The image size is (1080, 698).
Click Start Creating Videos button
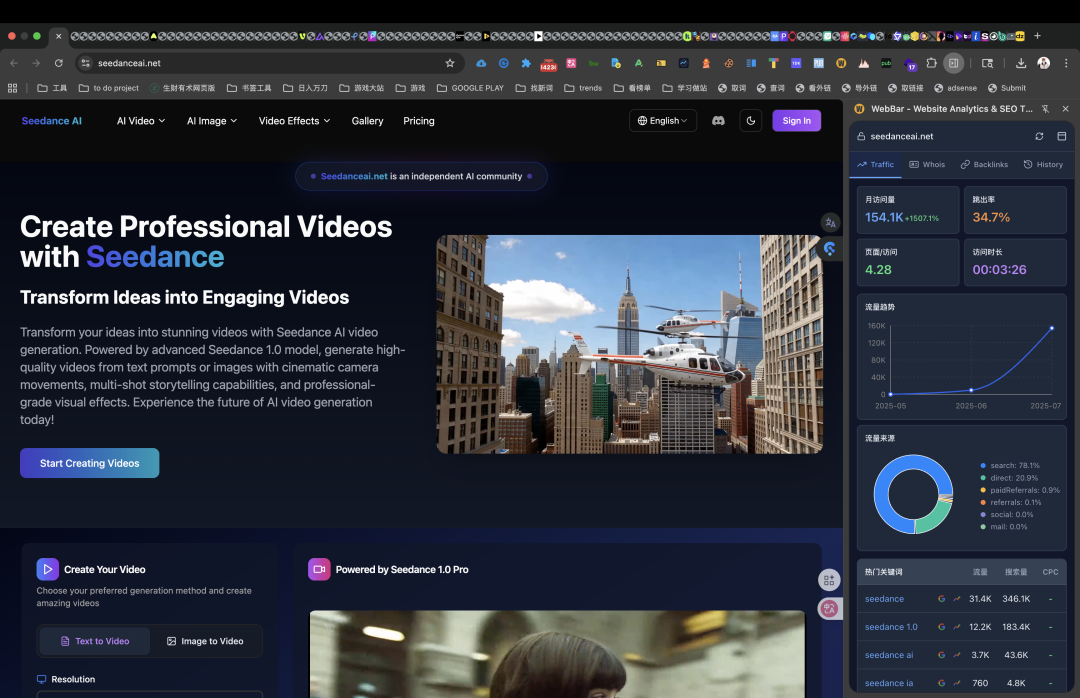pyautogui.click(x=90, y=463)
